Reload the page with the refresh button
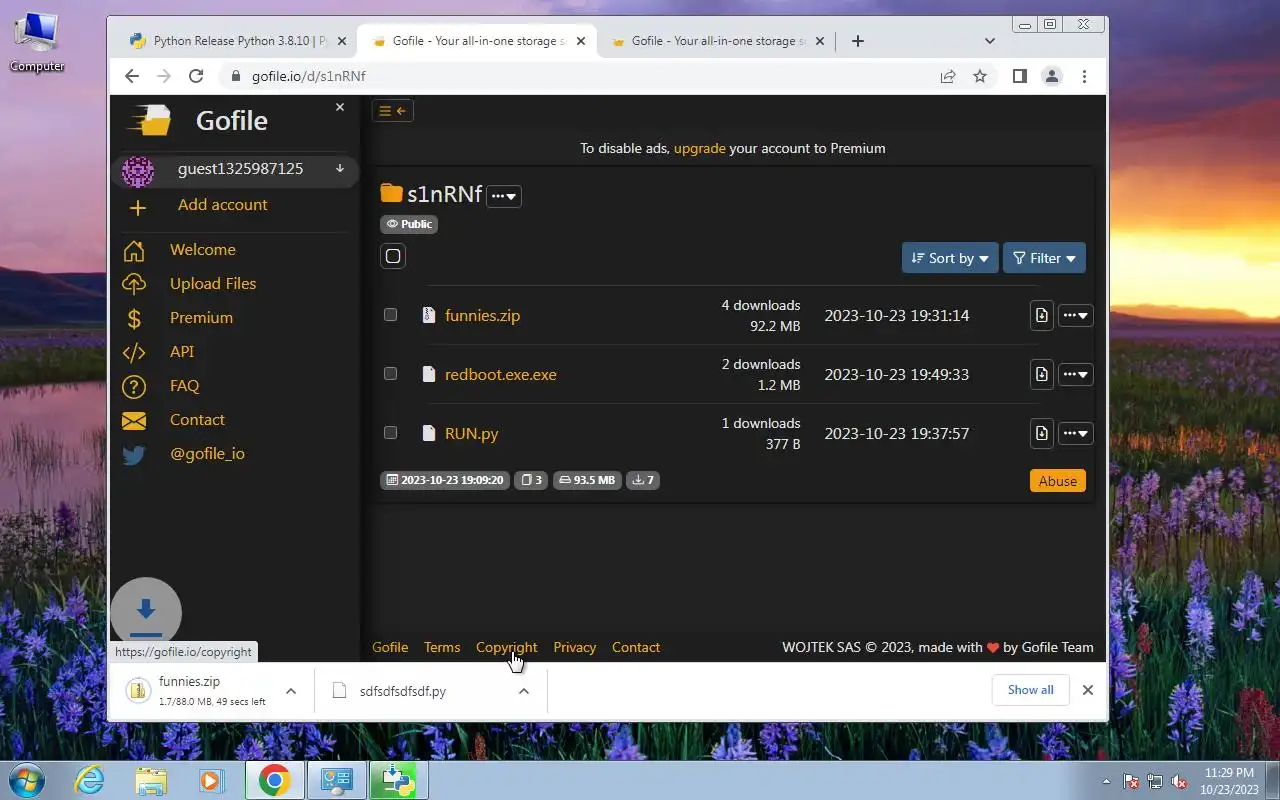Viewport: 1280px width, 800px height. 196,76
